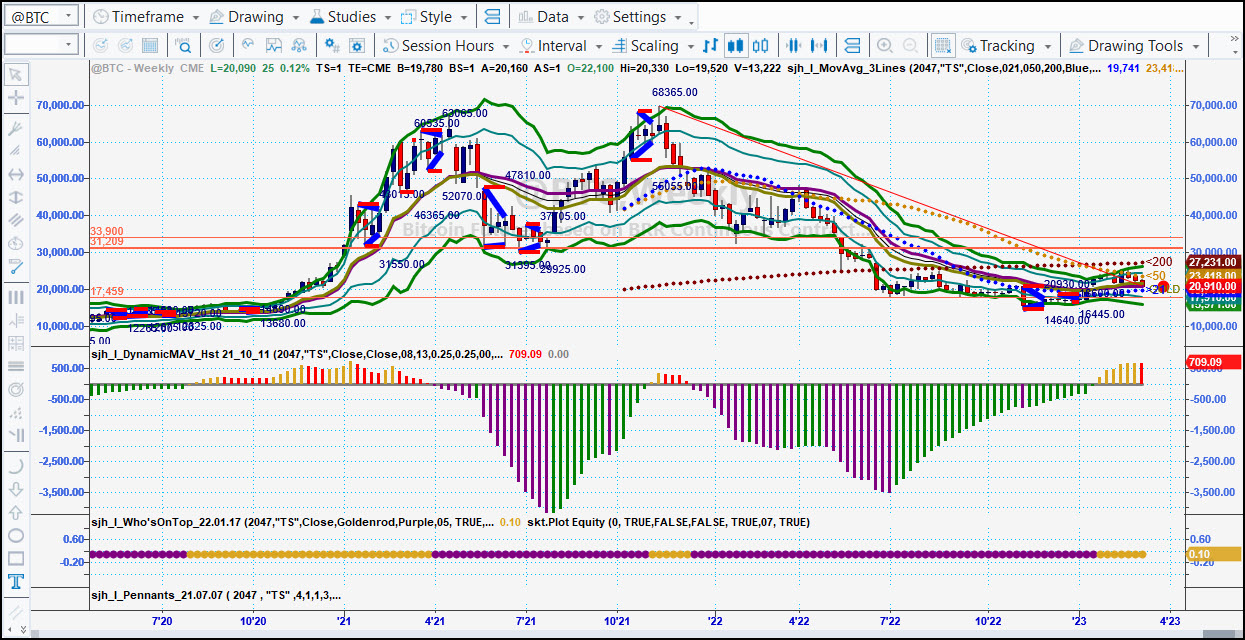1245x640 pixels.
Task: Switch to OHLC bar chart type
Action: coord(711,45)
